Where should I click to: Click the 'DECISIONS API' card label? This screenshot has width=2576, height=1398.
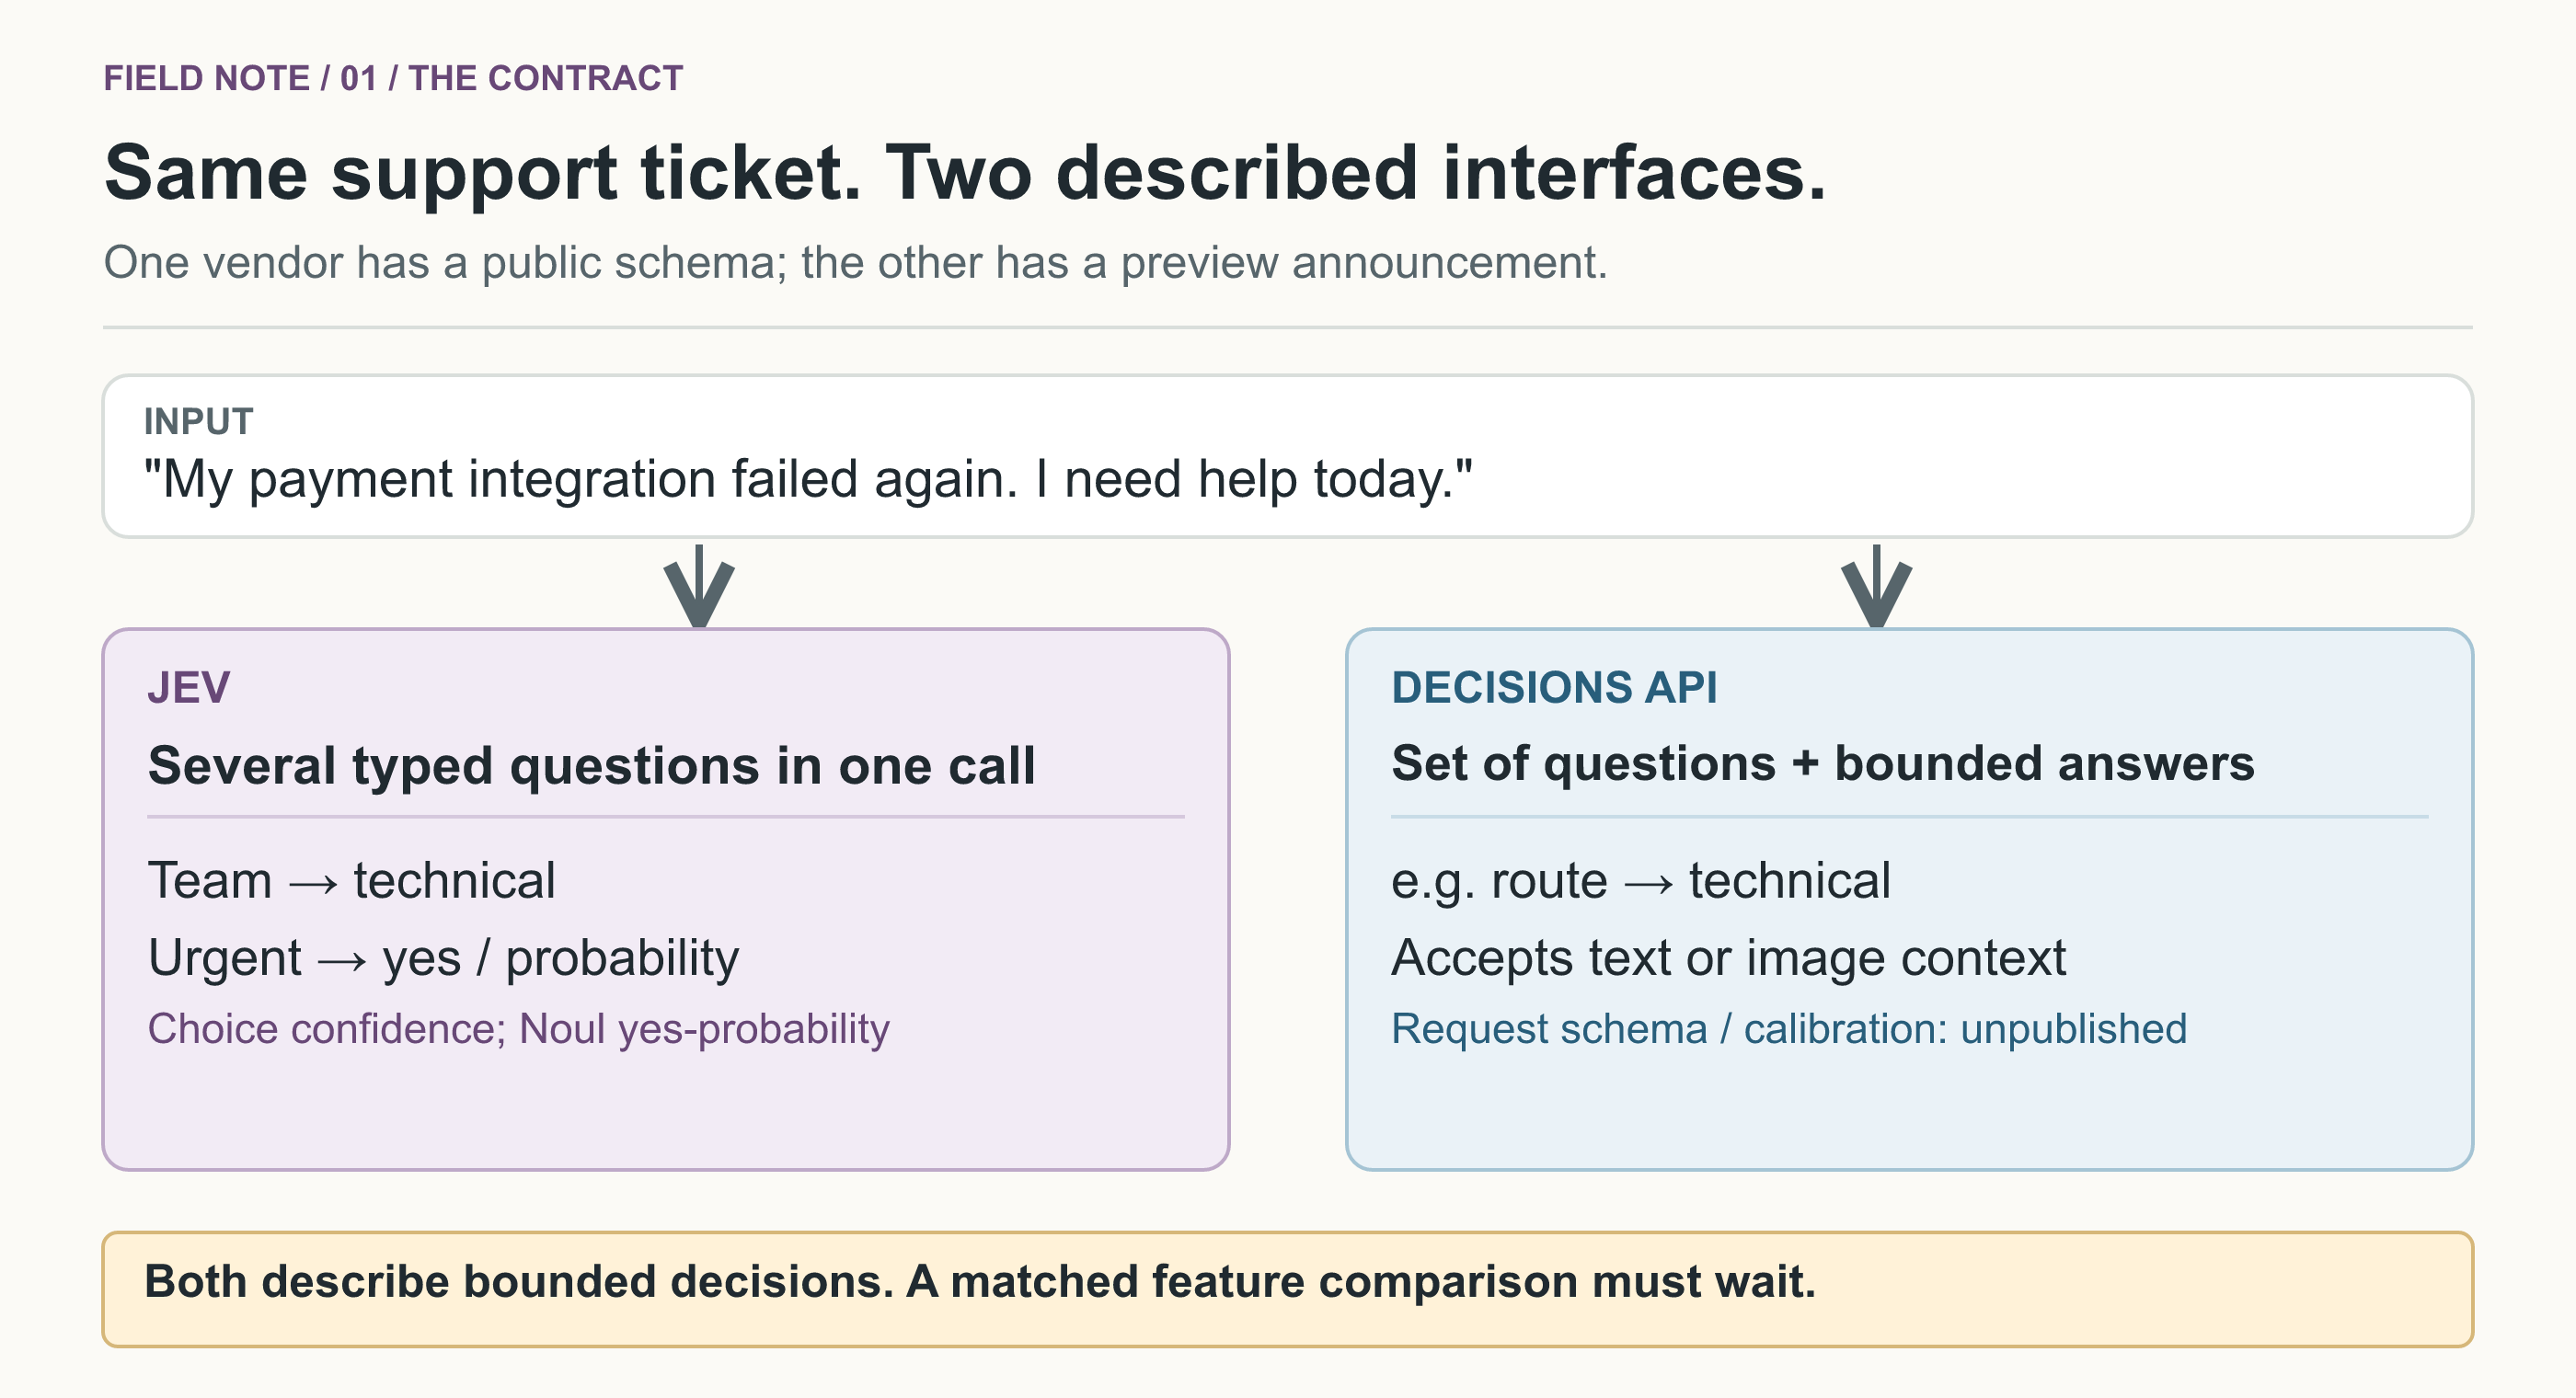[1554, 688]
